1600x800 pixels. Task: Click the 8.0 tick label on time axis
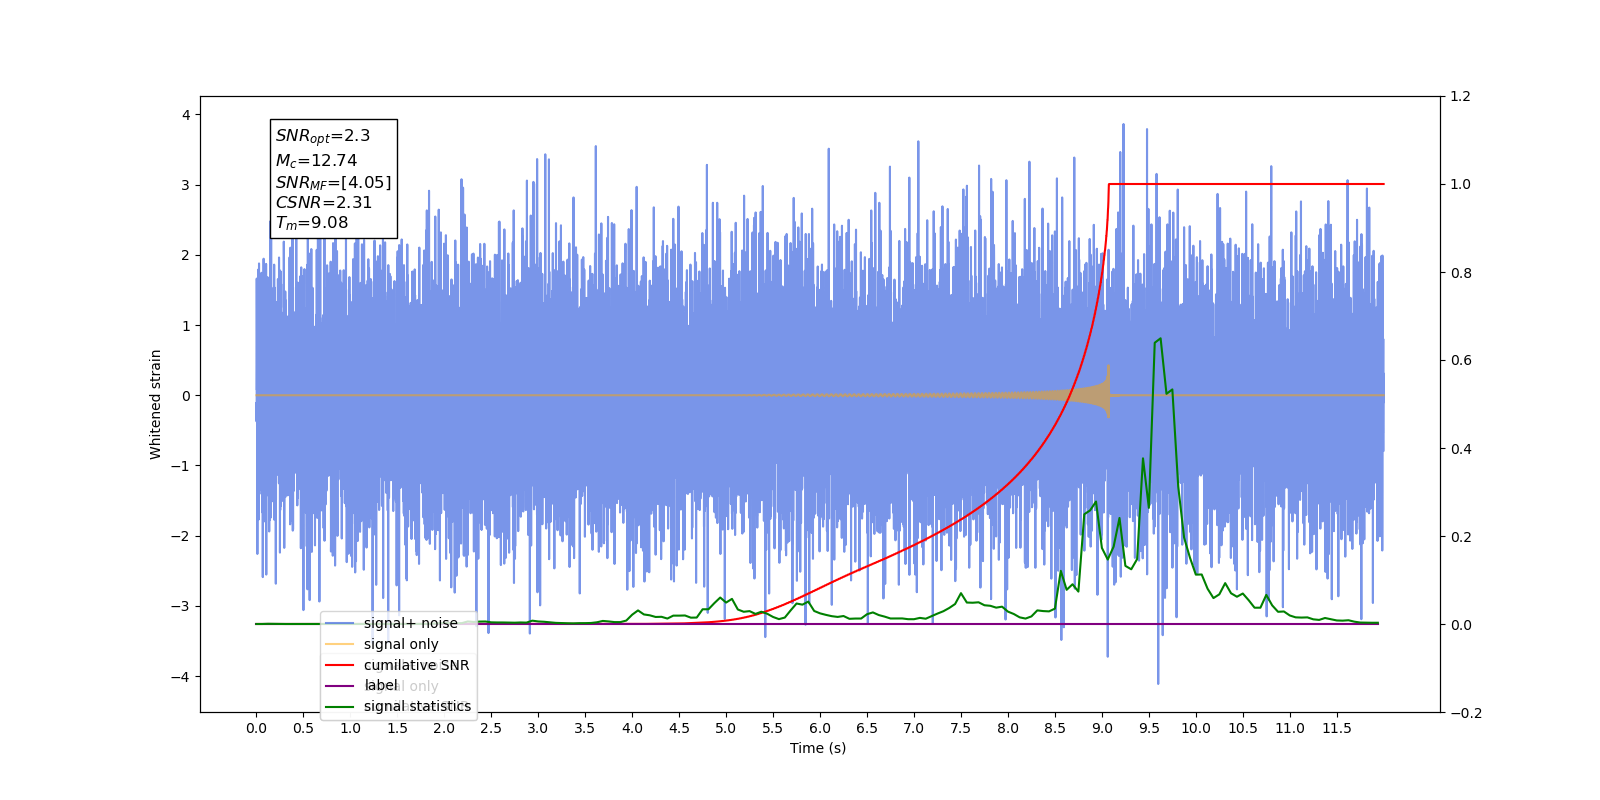(1008, 728)
